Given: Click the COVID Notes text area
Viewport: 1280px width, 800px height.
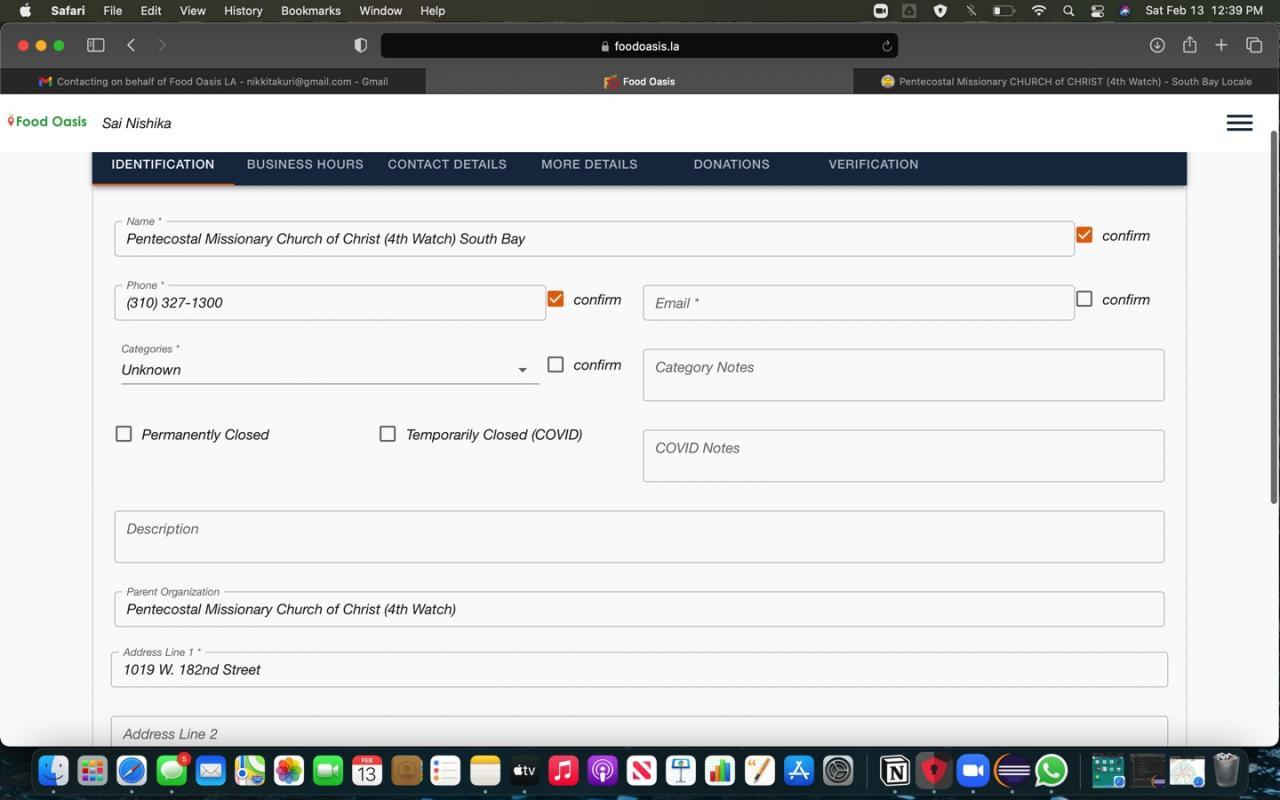Looking at the screenshot, I should (903, 456).
